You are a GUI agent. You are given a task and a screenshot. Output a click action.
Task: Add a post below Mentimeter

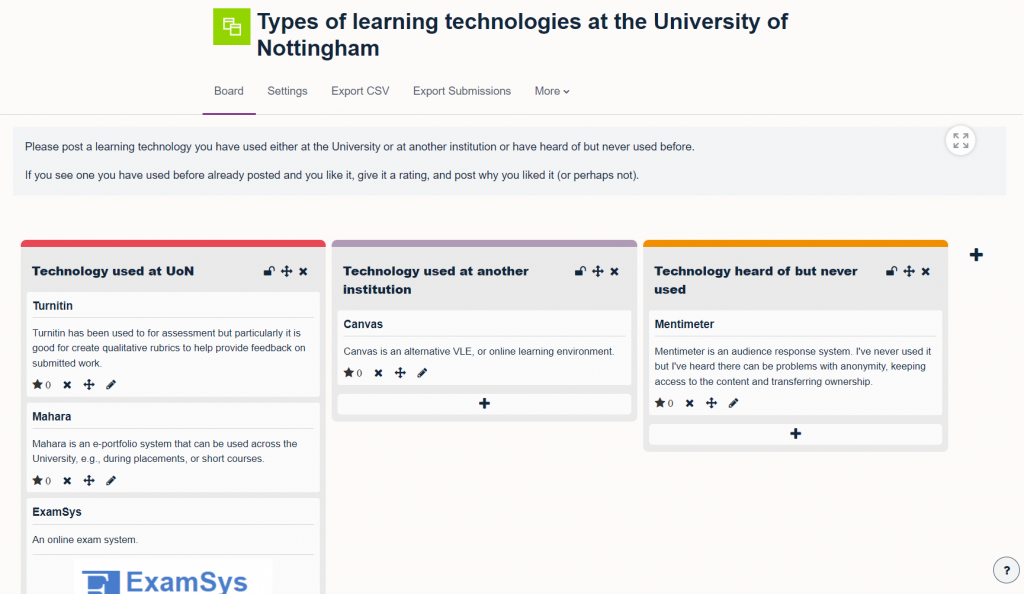796,434
